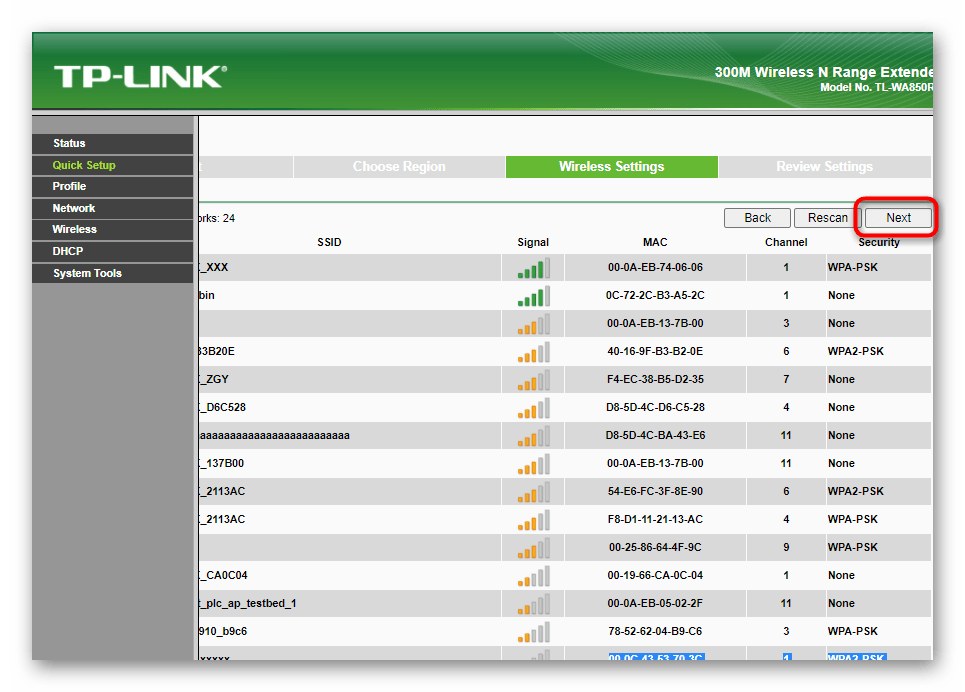The height and width of the screenshot is (692, 965).
Task: Open the Status menu in sidebar
Action: (70, 144)
